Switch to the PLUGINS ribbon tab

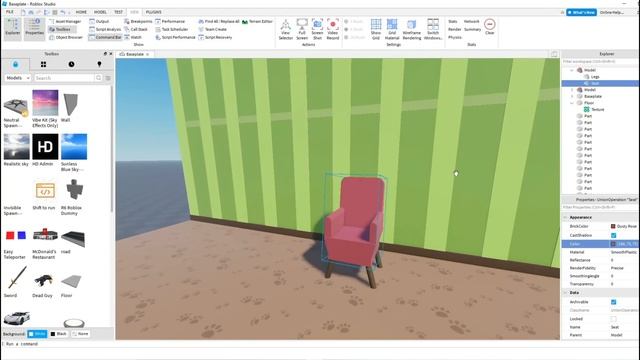click(x=153, y=12)
